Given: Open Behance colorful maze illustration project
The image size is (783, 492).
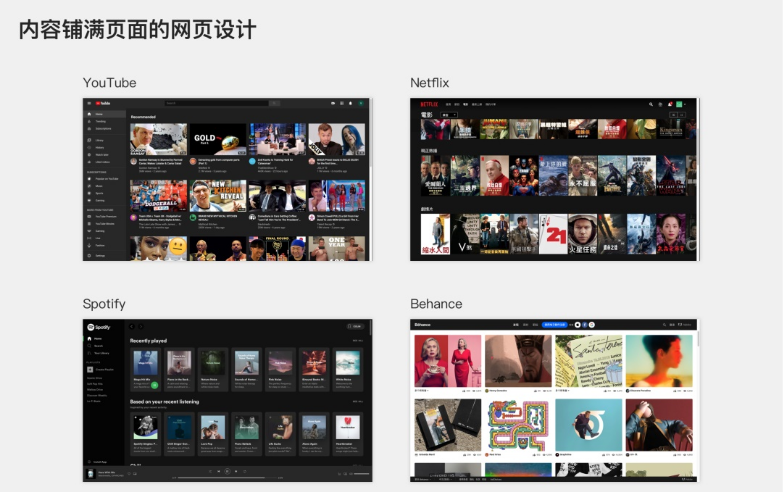Looking at the screenshot, I should click(518, 425).
